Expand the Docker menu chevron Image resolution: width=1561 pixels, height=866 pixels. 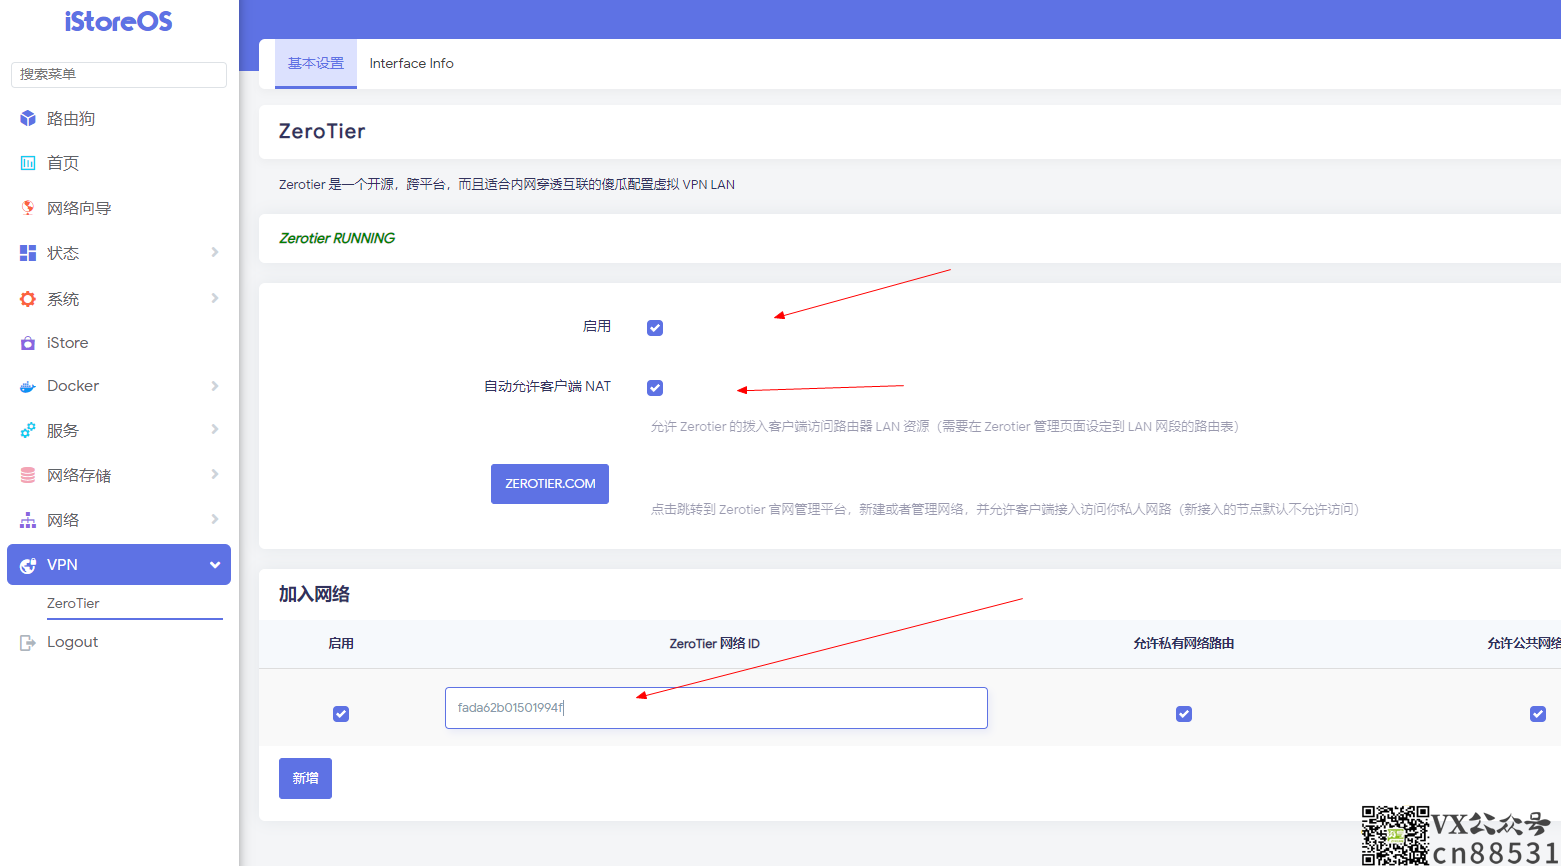(x=215, y=386)
